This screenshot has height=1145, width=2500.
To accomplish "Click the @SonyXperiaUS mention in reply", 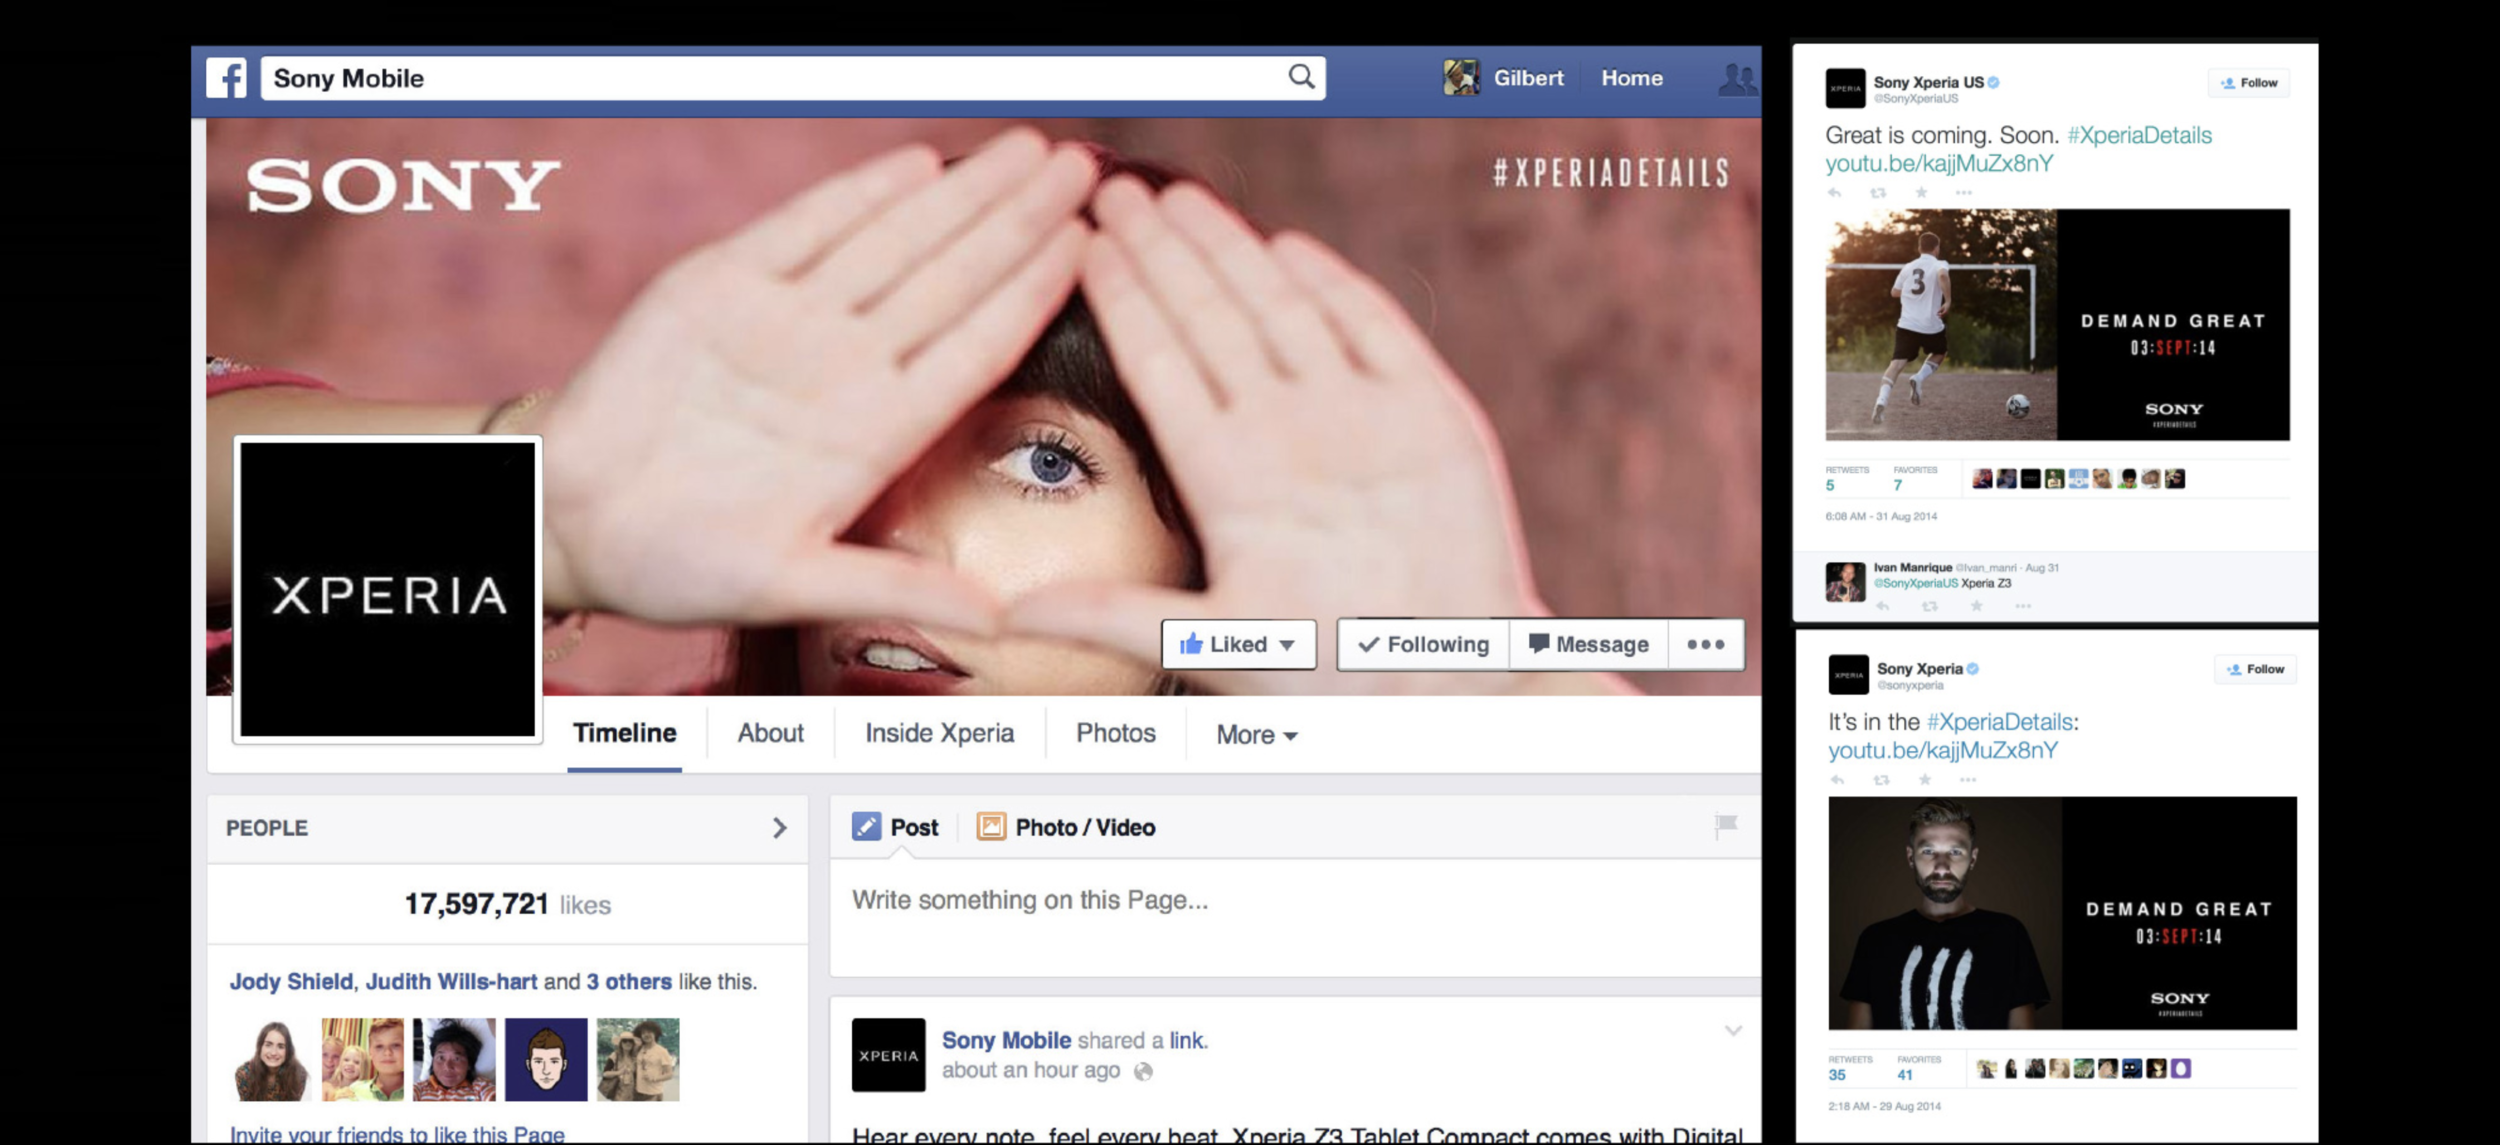I will [1915, 583].
